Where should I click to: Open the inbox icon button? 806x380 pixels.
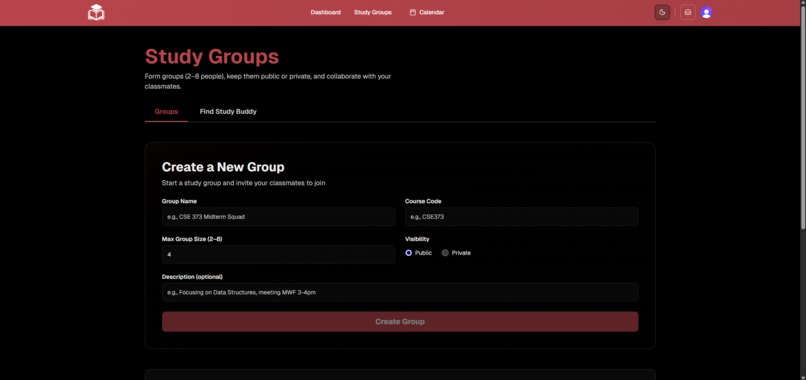(x=688, y=12)
